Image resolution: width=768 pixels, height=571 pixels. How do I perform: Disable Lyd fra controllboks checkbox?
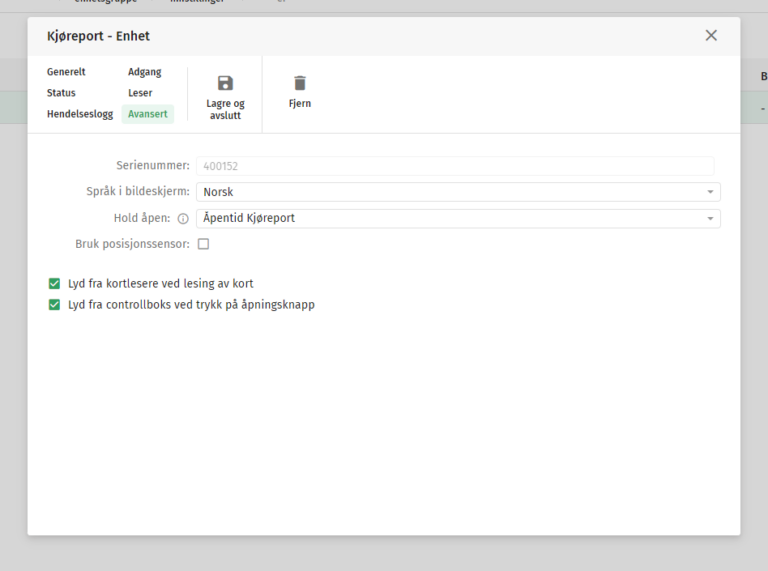click(55, 305)
